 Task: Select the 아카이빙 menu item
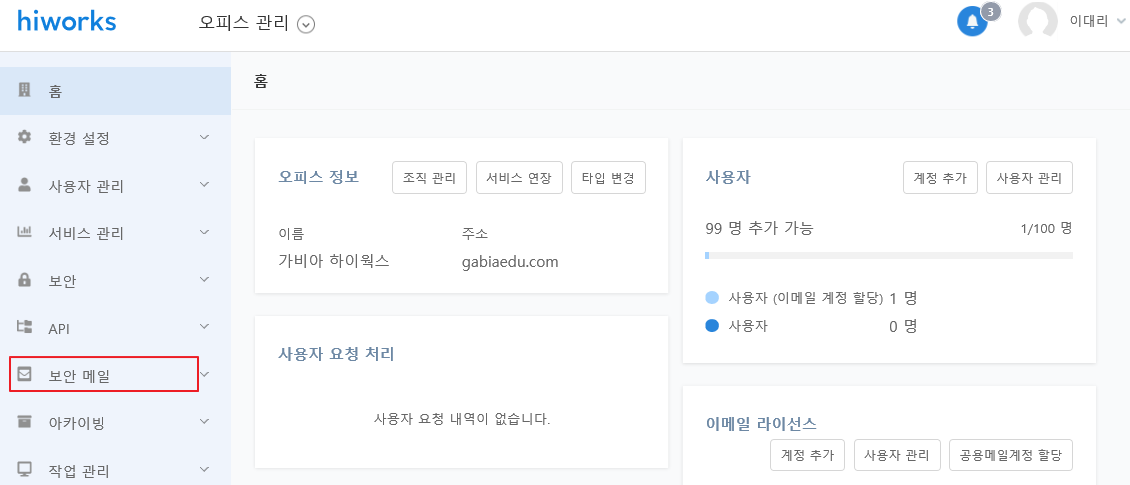click(115, 422)
